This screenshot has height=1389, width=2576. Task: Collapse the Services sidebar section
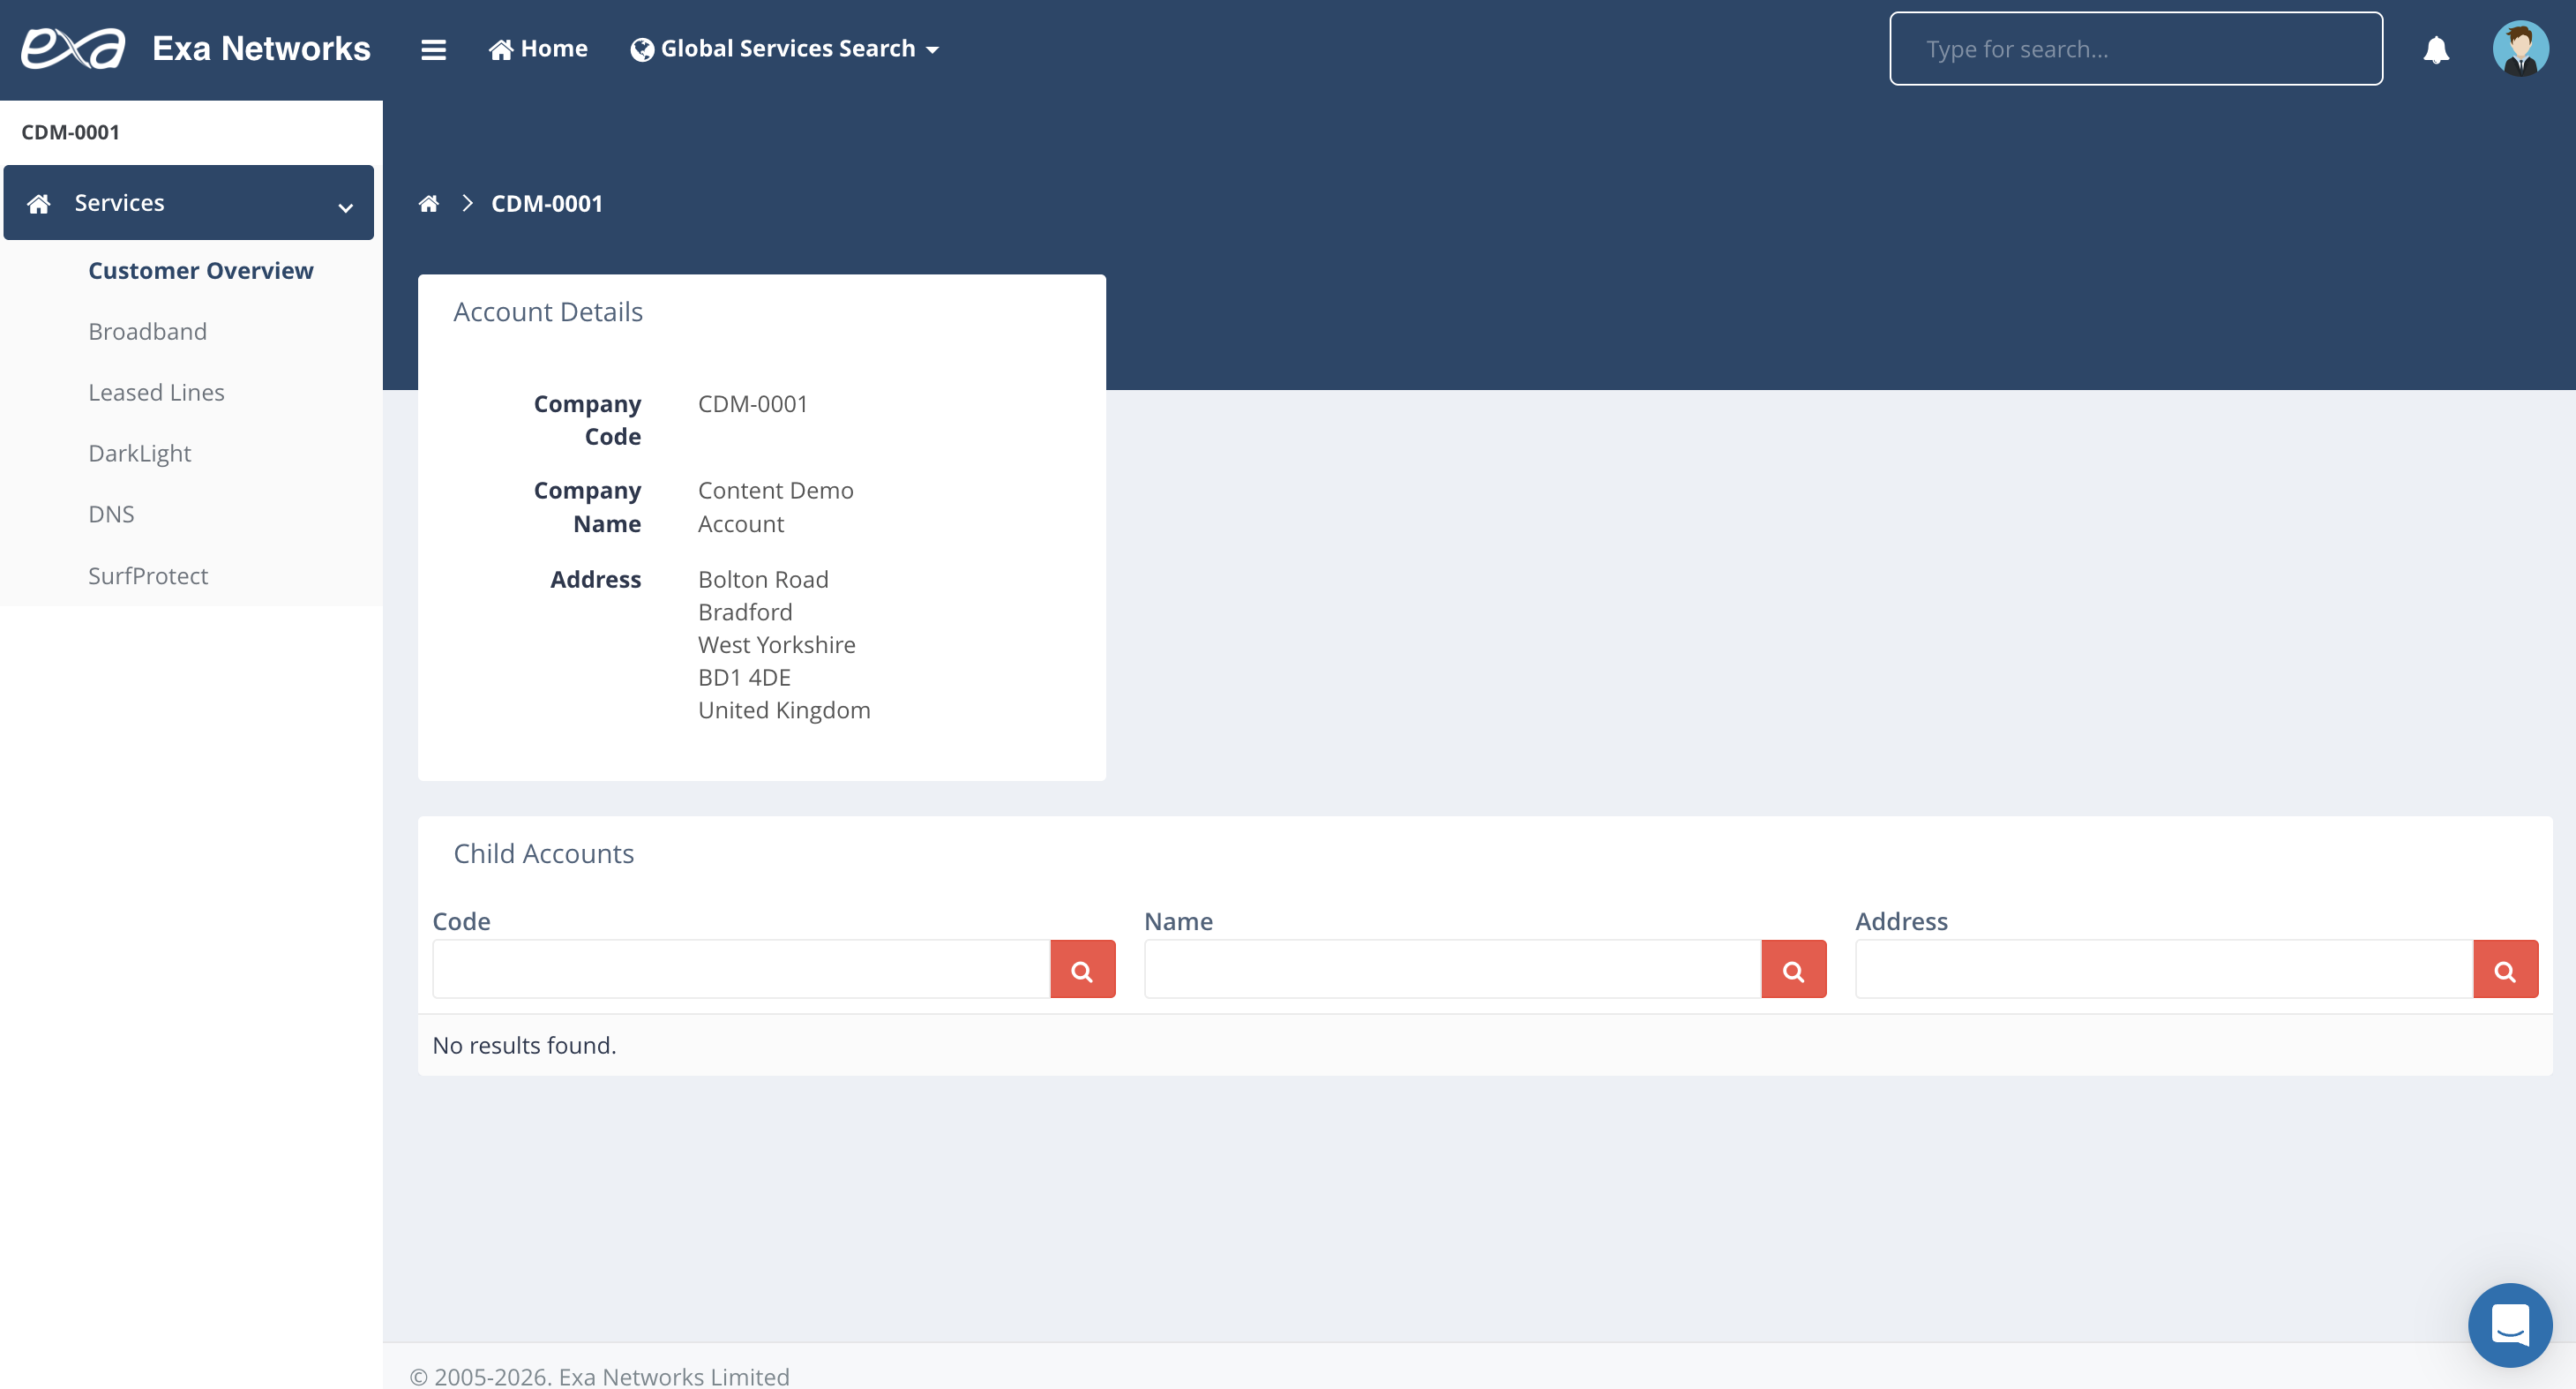pos(188,203)
